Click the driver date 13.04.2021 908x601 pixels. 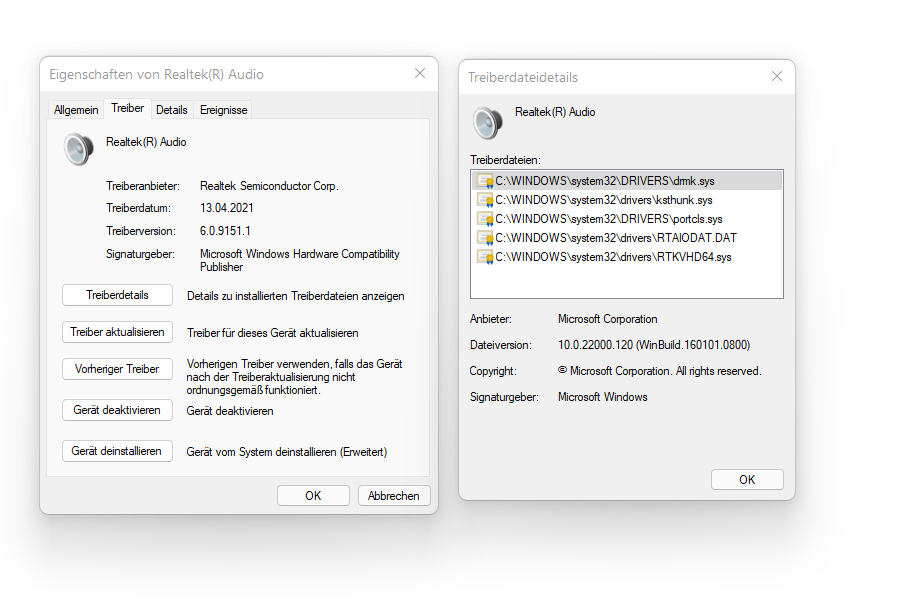[x=226, y=208]
